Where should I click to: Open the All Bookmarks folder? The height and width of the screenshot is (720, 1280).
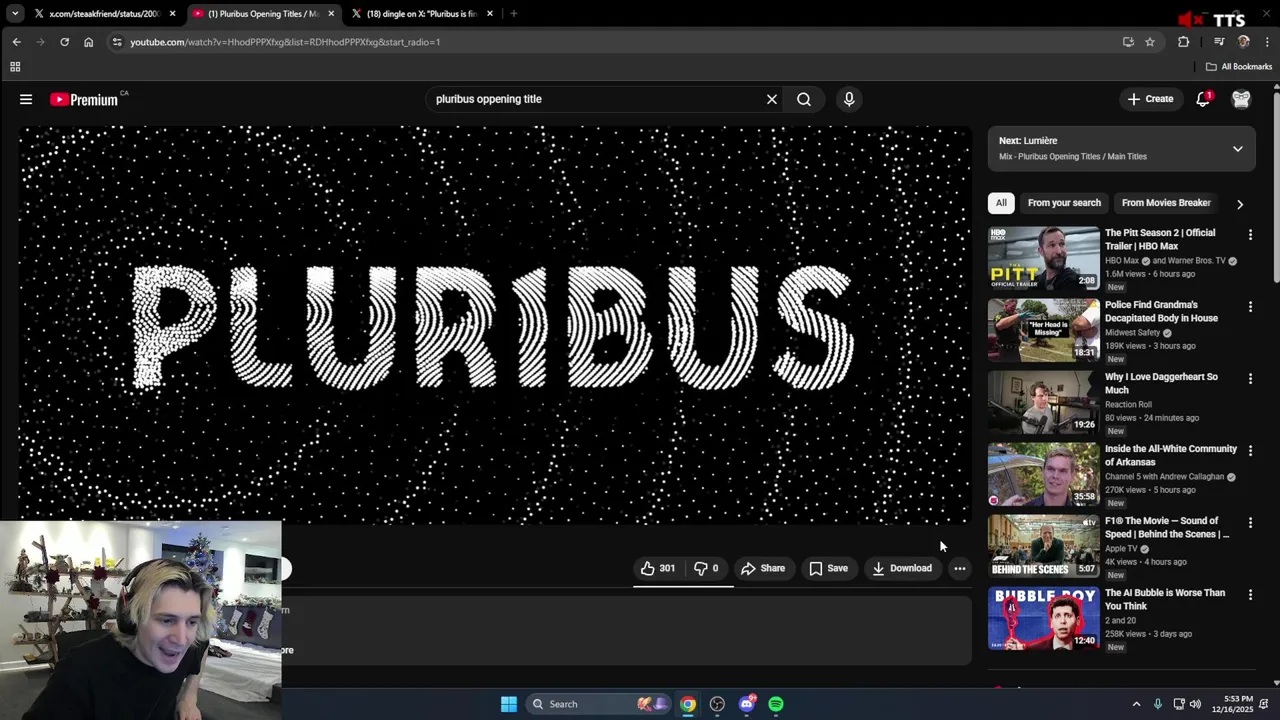pyautogui.click(x=1239, y=67)
